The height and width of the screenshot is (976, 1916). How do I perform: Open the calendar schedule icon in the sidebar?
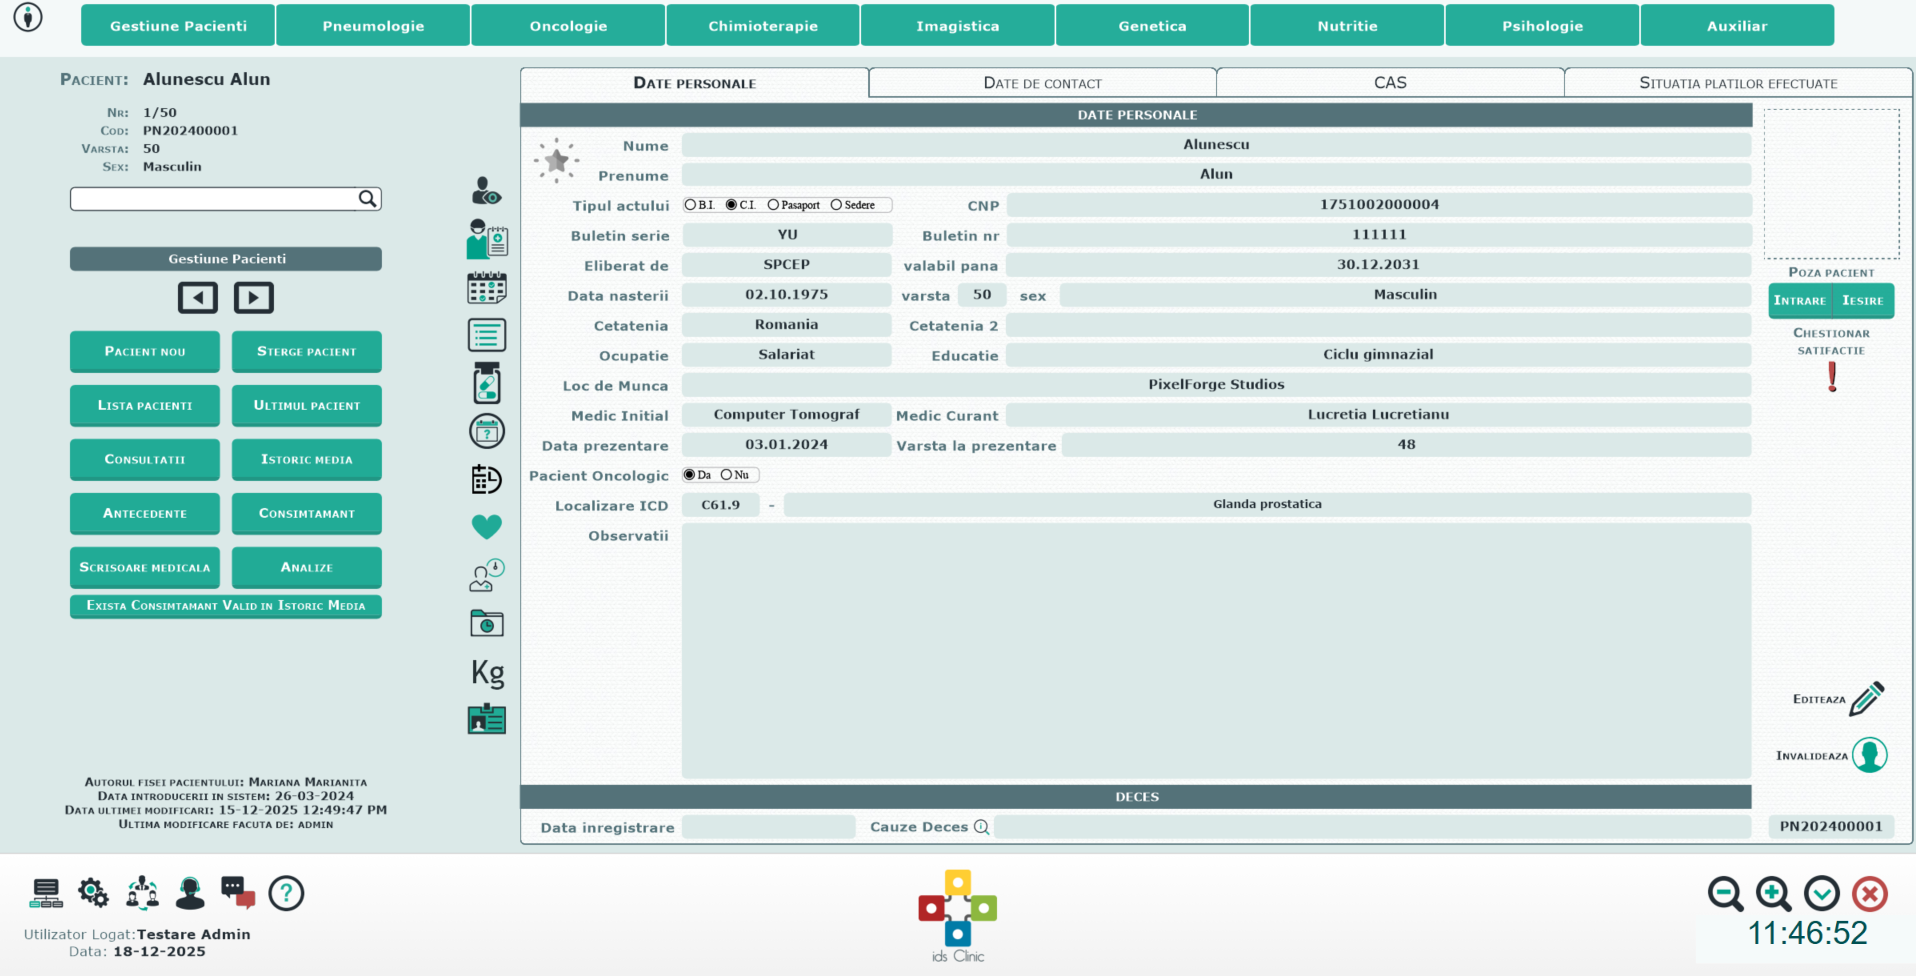pos(487,288)
